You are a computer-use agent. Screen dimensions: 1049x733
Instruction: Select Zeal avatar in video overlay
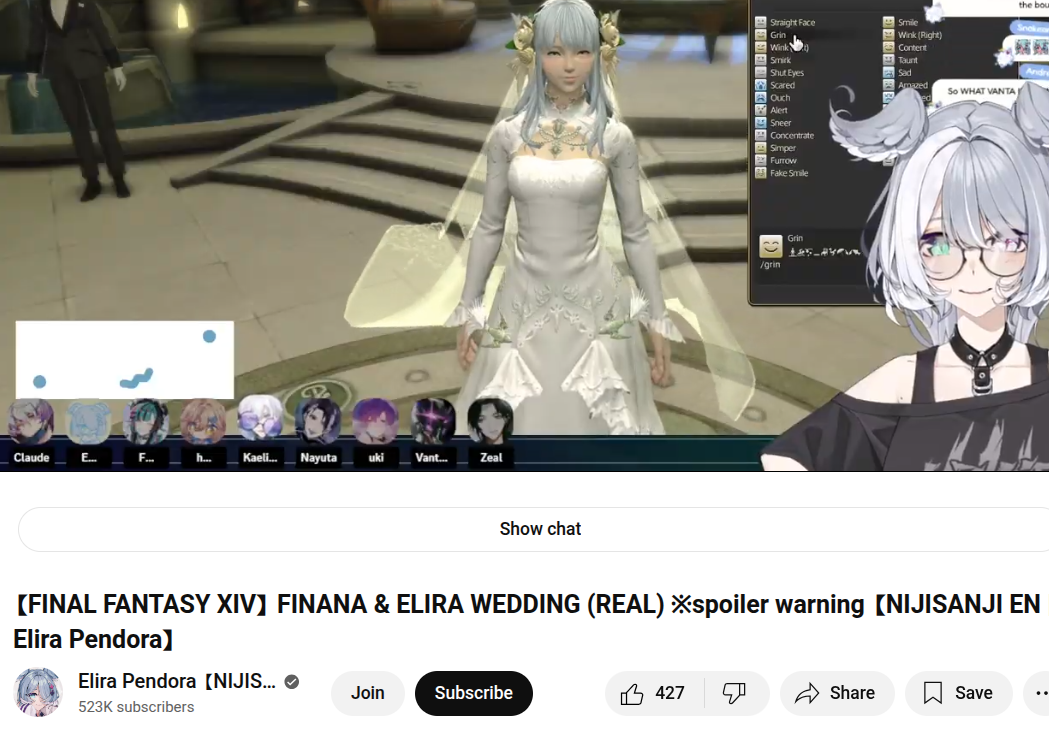tap(490, 422)
